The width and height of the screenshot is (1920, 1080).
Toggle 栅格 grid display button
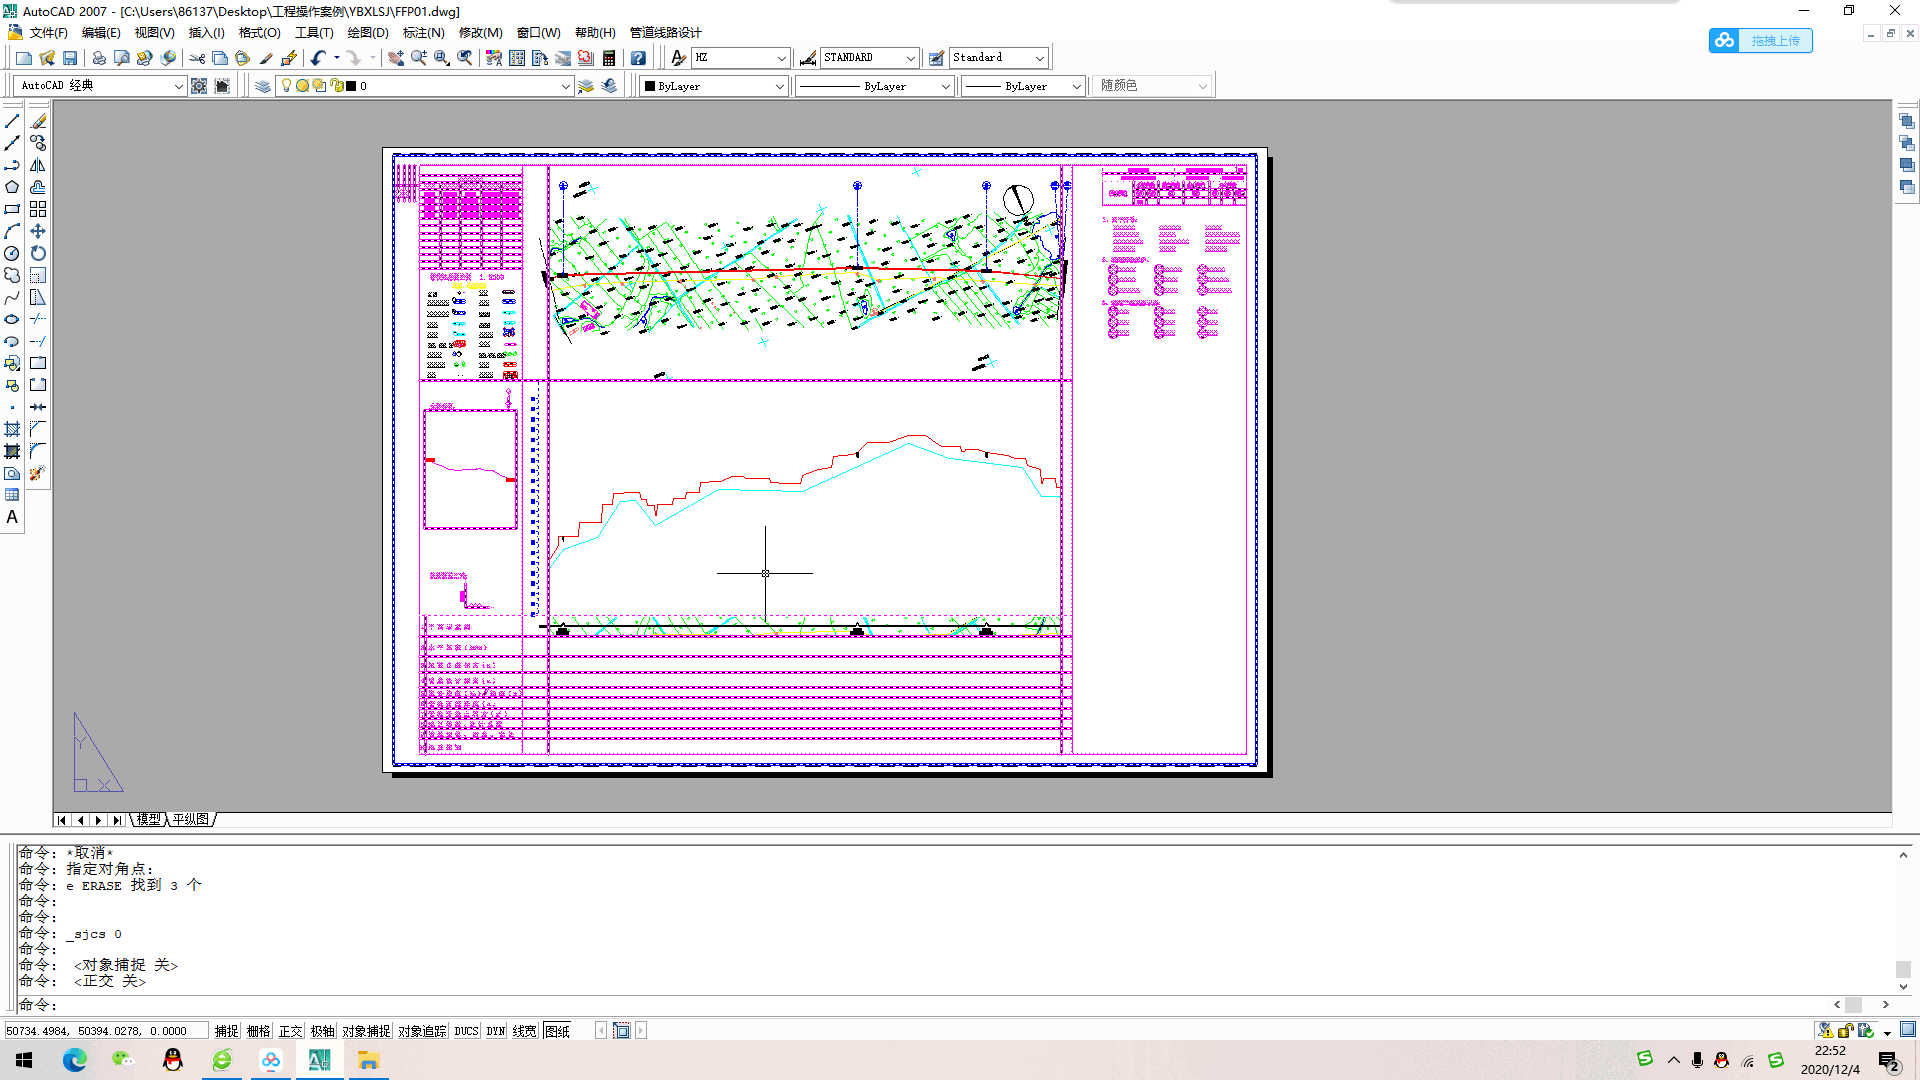pyautogui.click(x=258, y=1031)
